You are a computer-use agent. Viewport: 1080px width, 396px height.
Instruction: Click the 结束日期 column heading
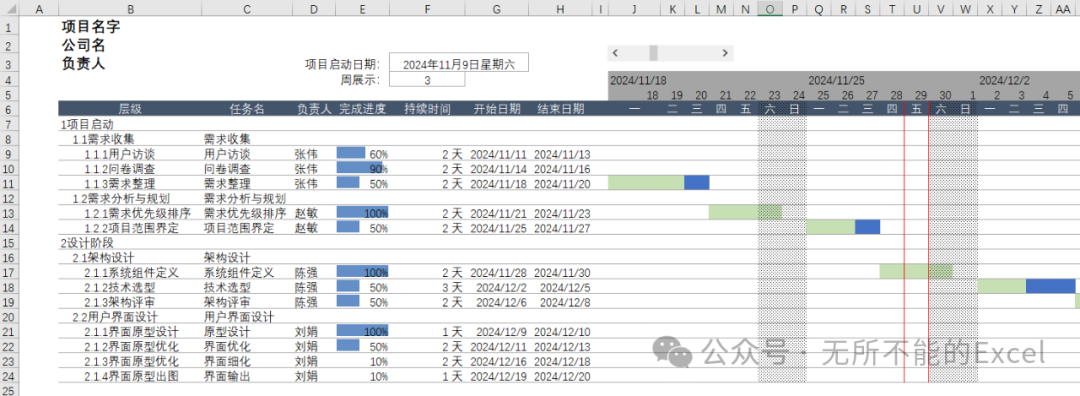561,109
